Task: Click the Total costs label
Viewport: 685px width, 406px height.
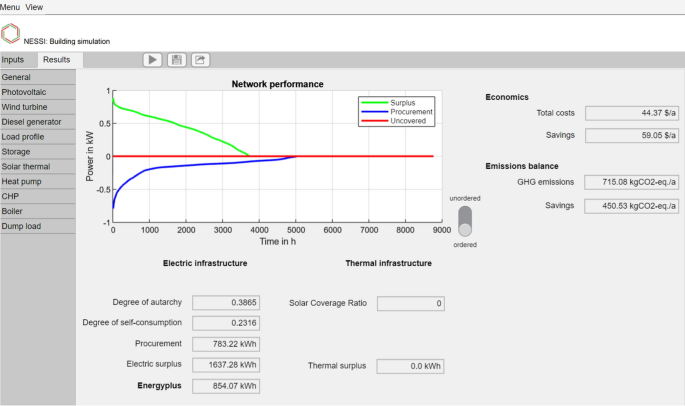Action: click(555, 113)
